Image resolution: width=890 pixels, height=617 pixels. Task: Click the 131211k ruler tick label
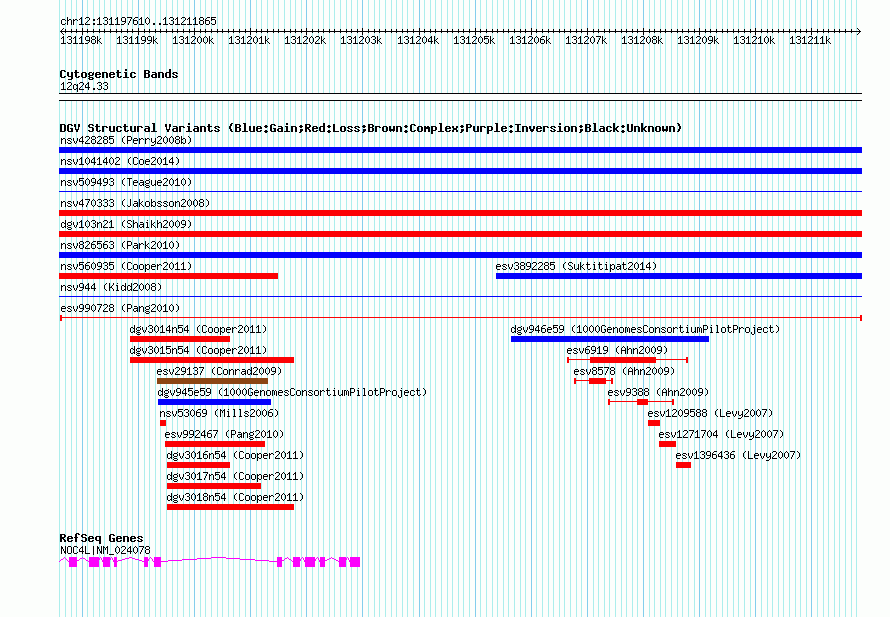(810, 40)
